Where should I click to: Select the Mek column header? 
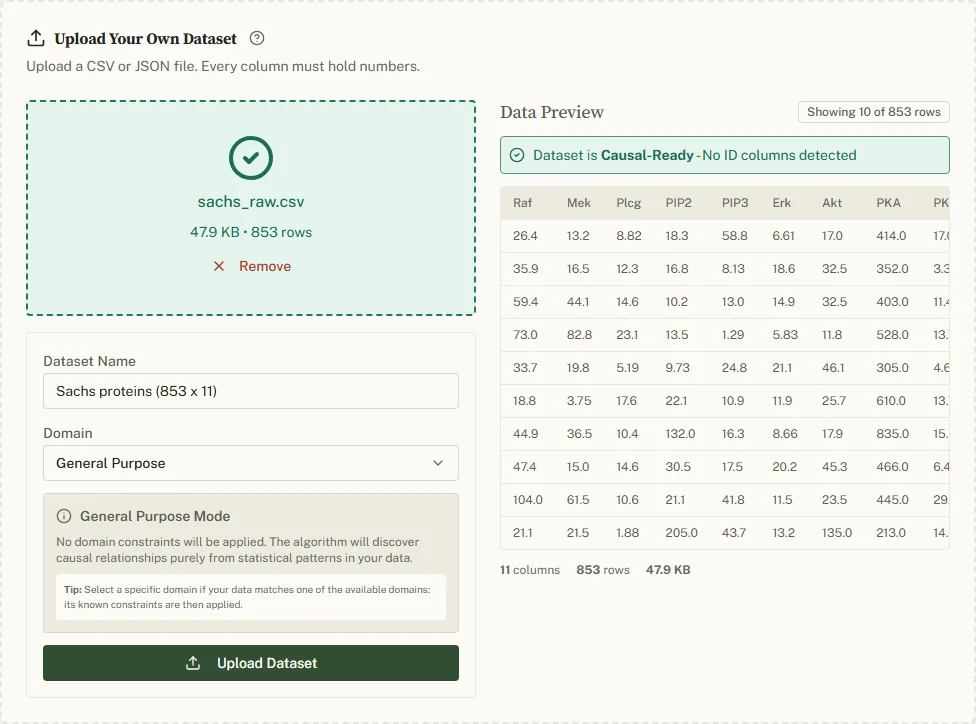tap(579, 203)
